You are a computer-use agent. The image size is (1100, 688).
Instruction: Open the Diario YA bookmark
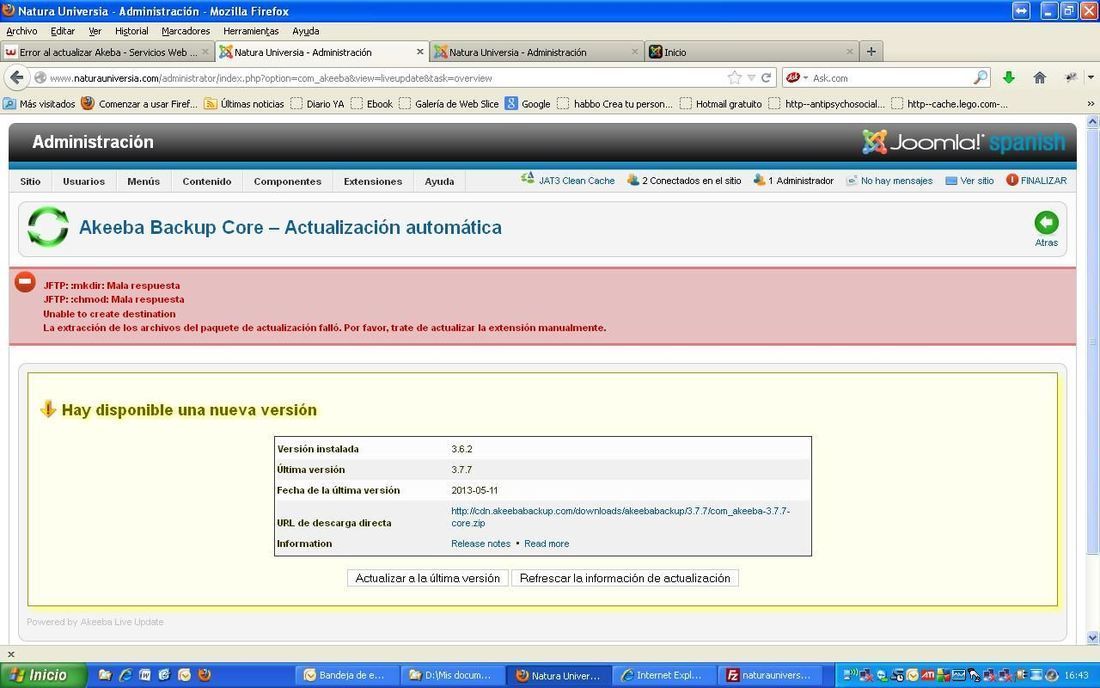[318, 104]
